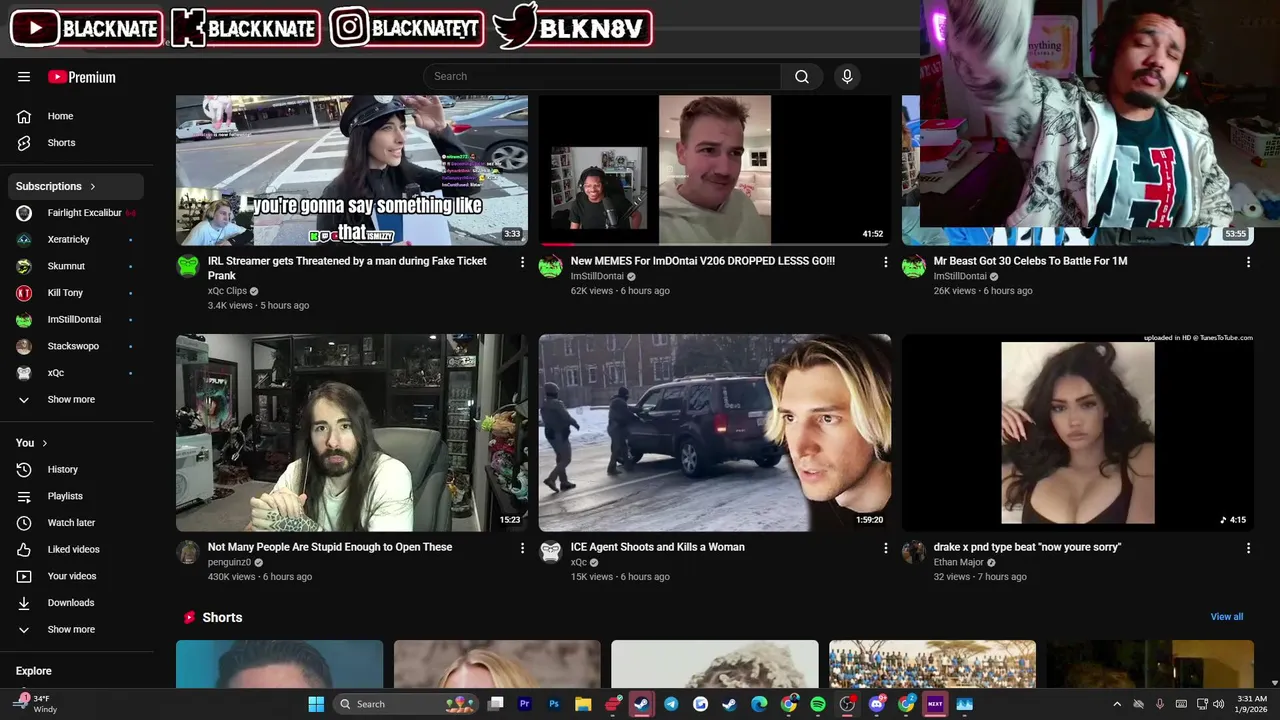Viewport: 1280px width, 720px height.
Task: Click Ethan Major channel name
Action: [959, 562]
